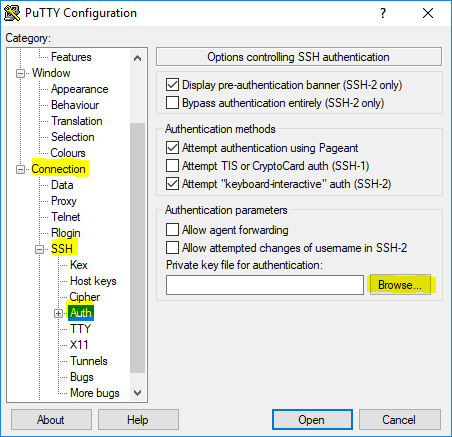Viewport: 452px width, 437px height.
Task: Click the private key file text field
Action: pos(265,285)
